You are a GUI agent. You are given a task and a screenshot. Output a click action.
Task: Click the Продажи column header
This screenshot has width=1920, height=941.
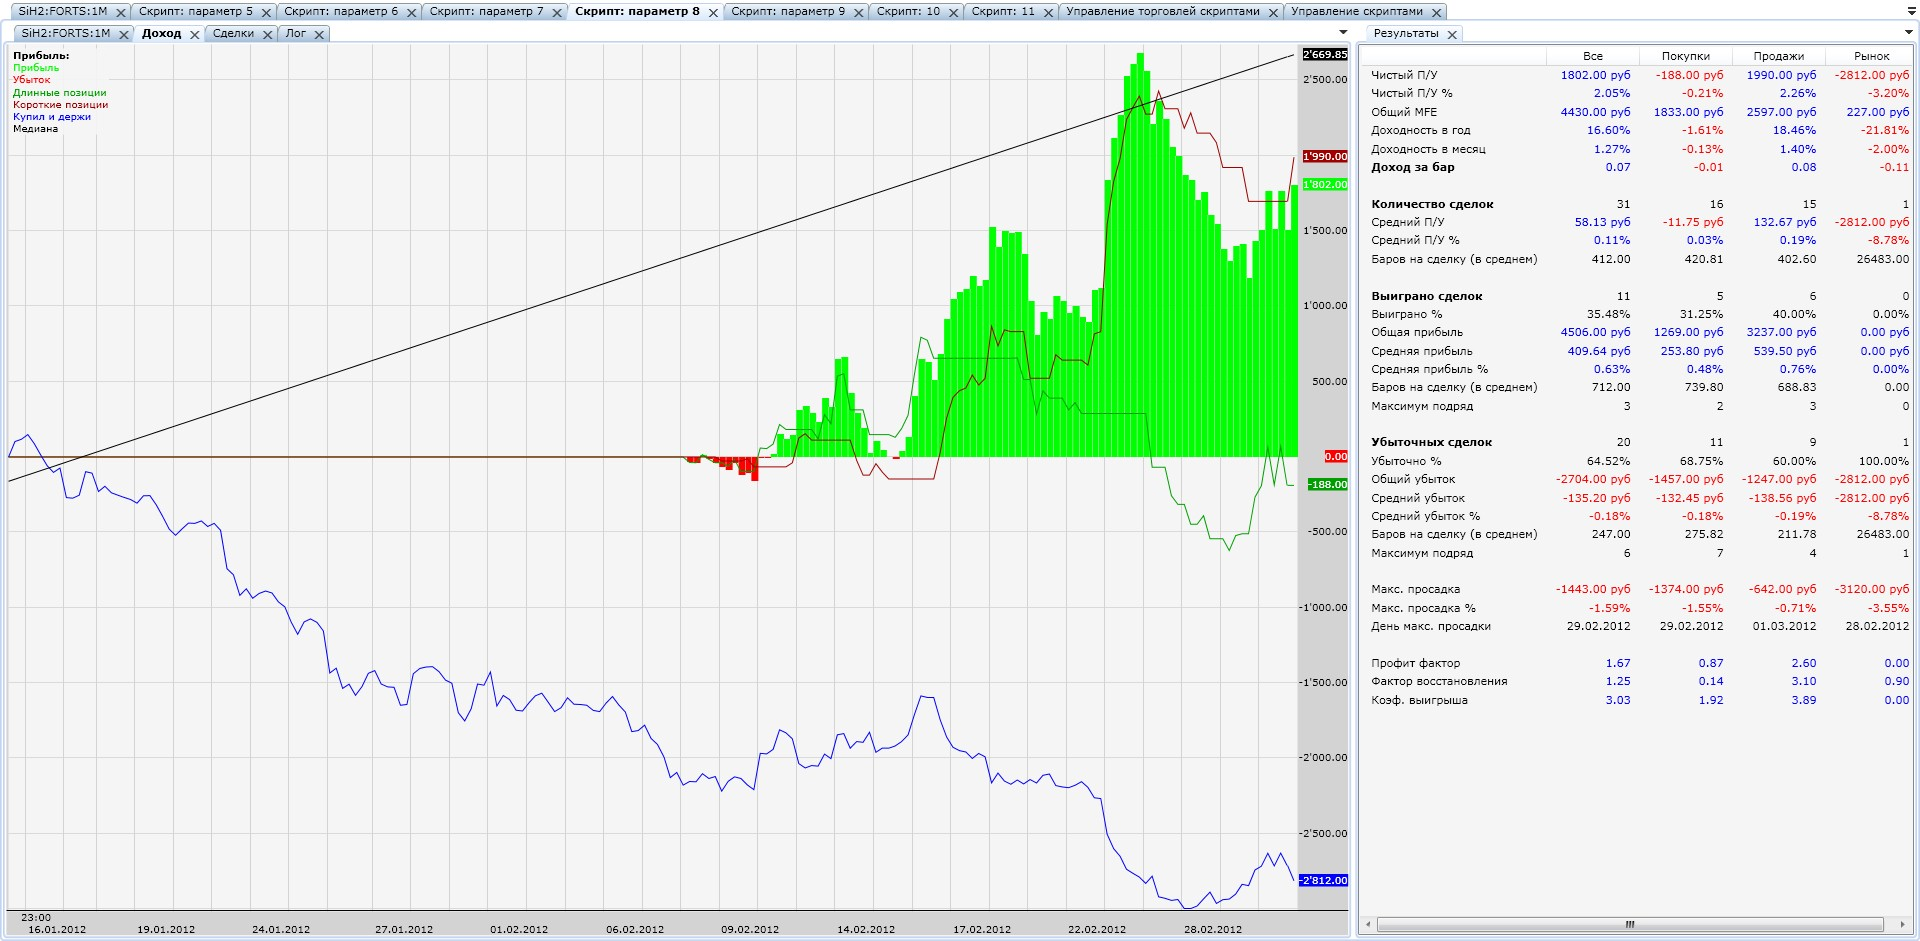(1778, 57)
